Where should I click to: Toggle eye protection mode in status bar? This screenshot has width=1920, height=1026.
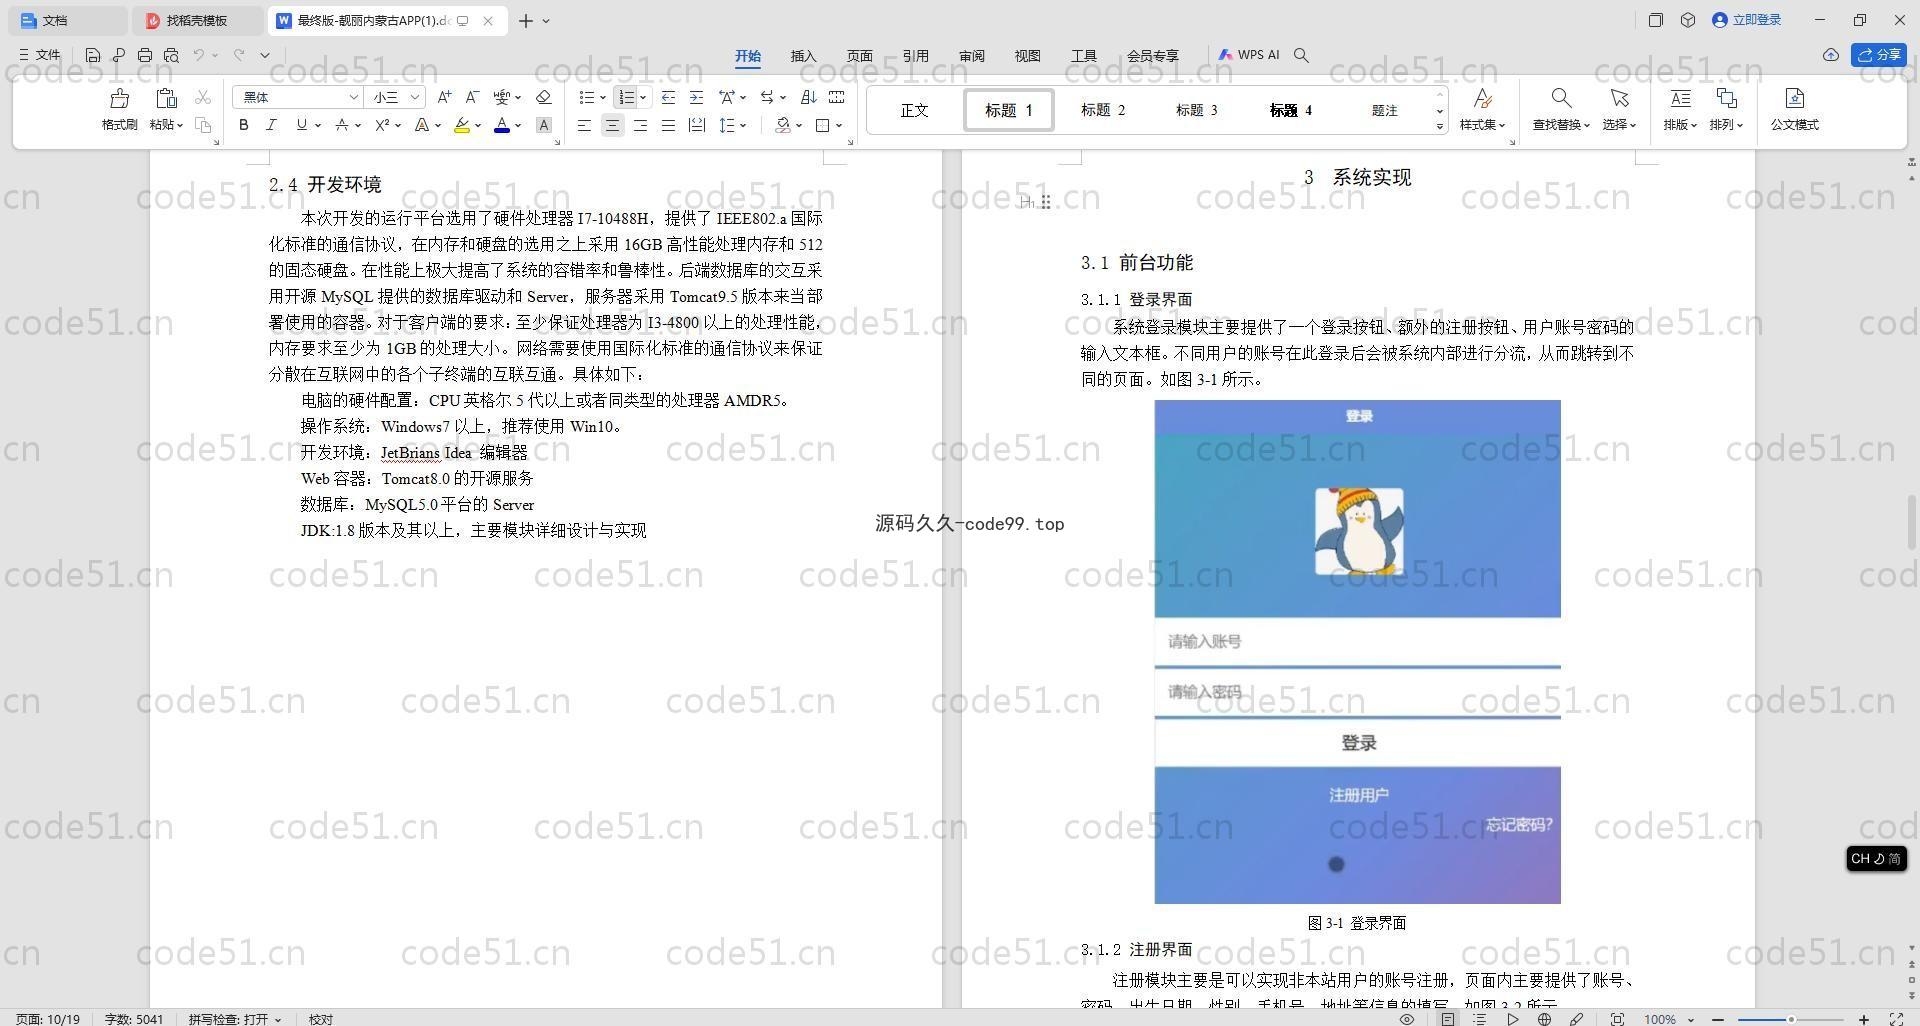pos(1406,1019)
